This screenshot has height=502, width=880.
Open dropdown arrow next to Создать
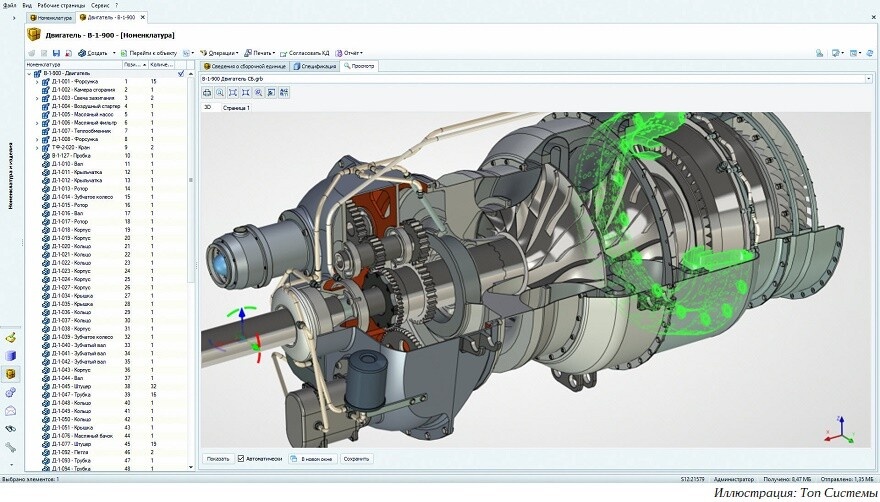click(x=114, y=53)
